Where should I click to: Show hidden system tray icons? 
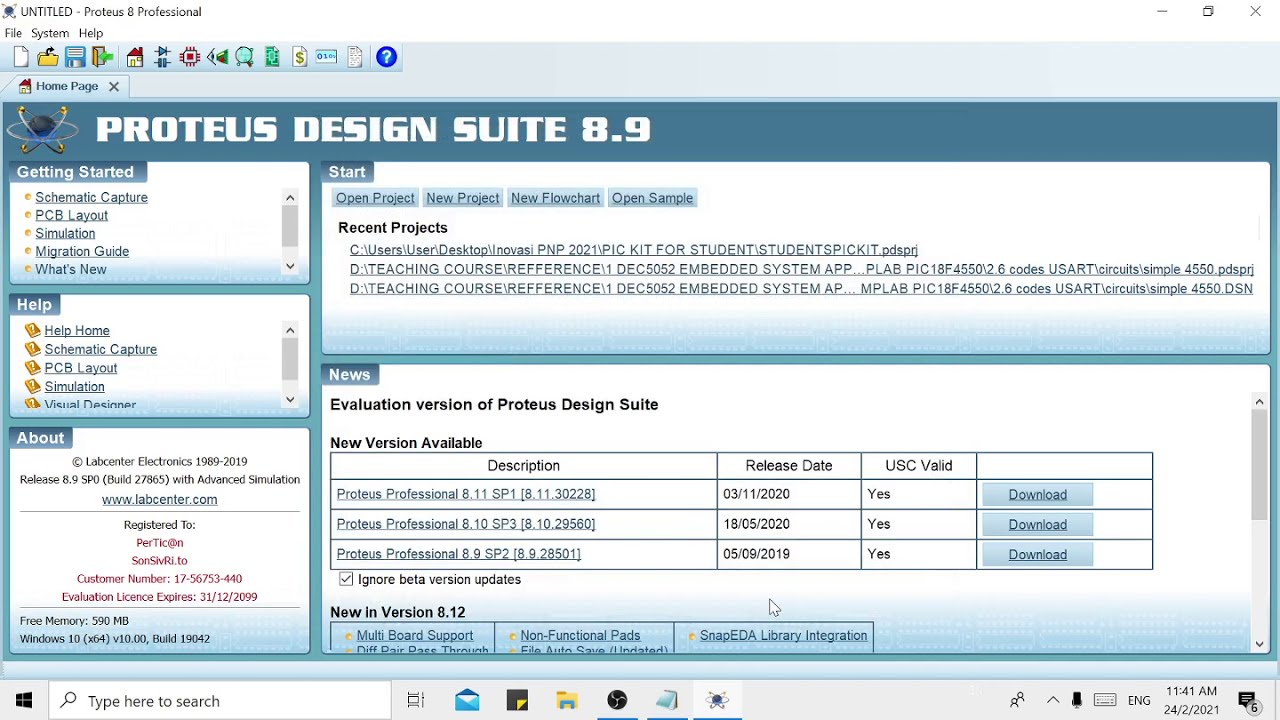(x=1052, y=701)
